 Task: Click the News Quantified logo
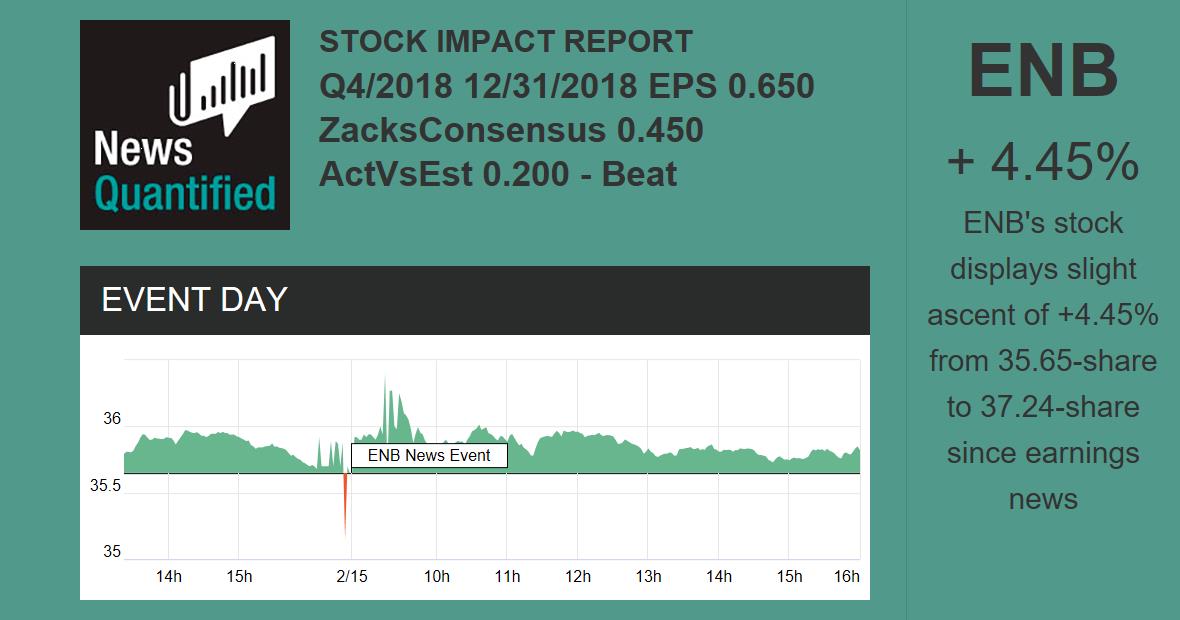tap(185, 125)
